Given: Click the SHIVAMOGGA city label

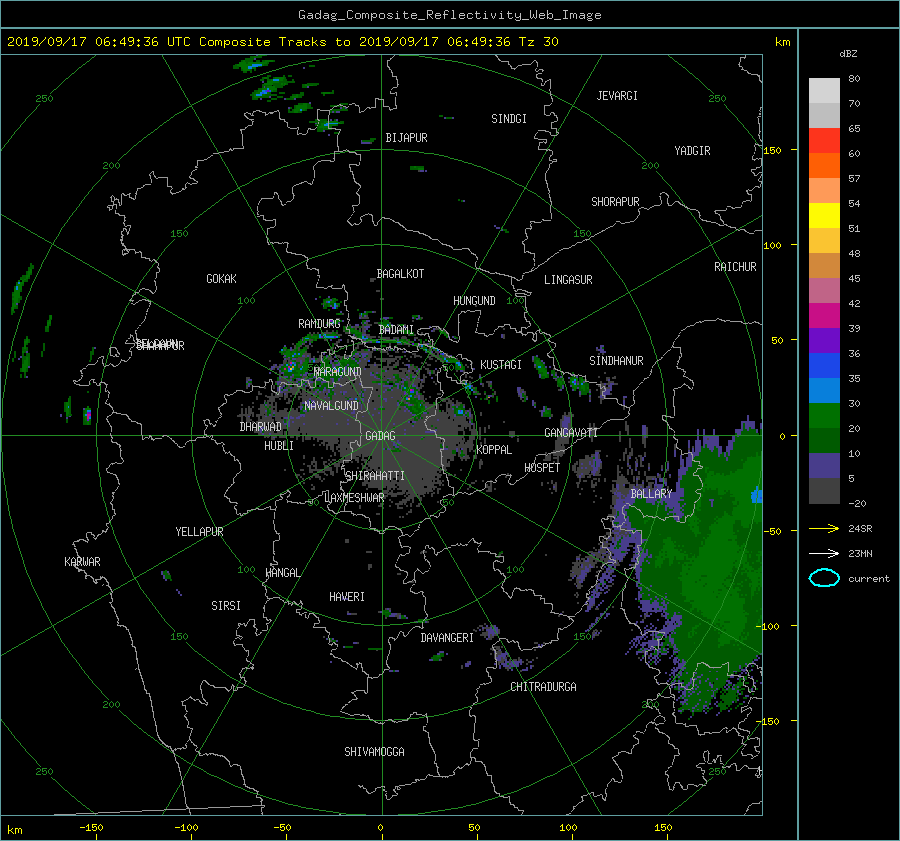Looking at the screenshot, I should pos(374,752).
